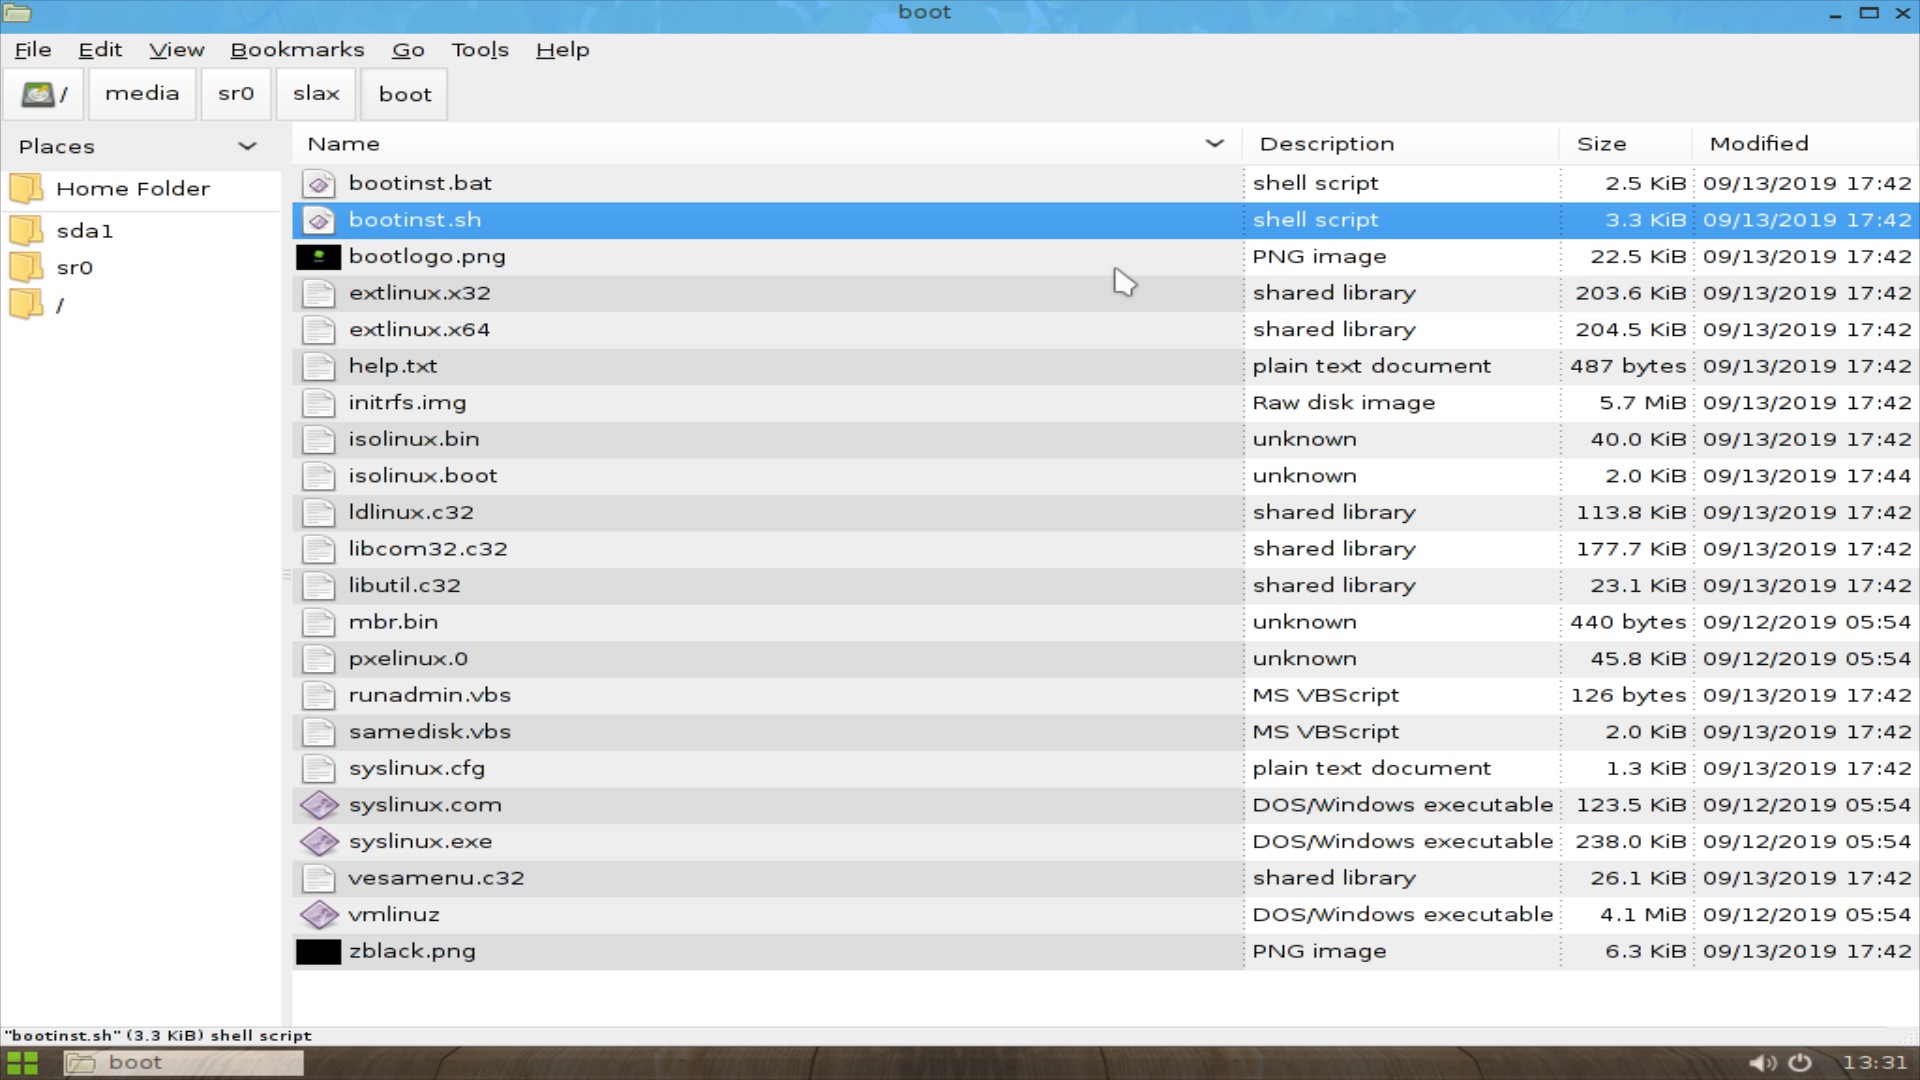1920x1080 pixels.
Task: Select the sda1 drive folder icon
Action: [x=26, y=231]
